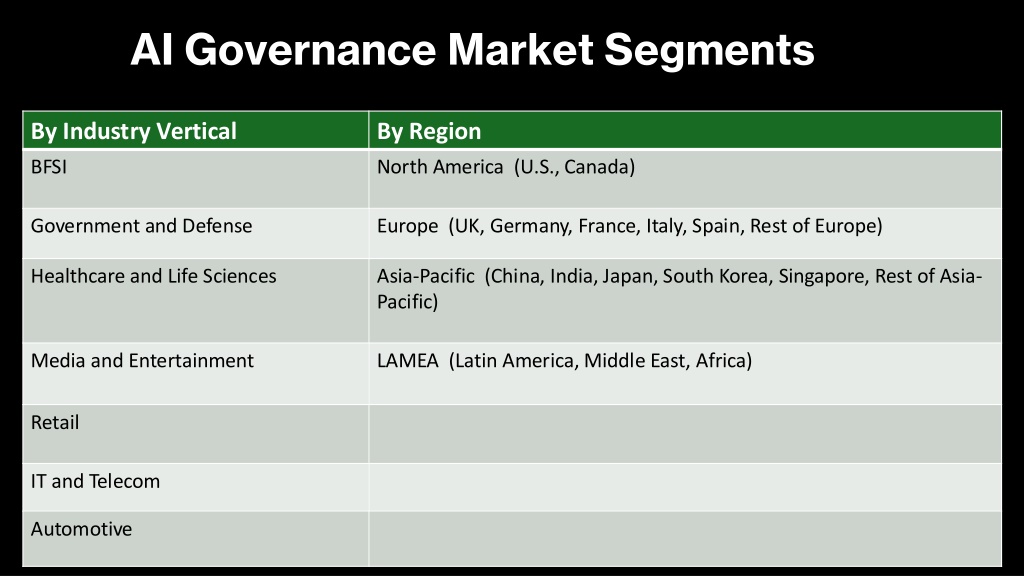
Task: Click the Asia-Pacific region cell
Action: (685, 300)
